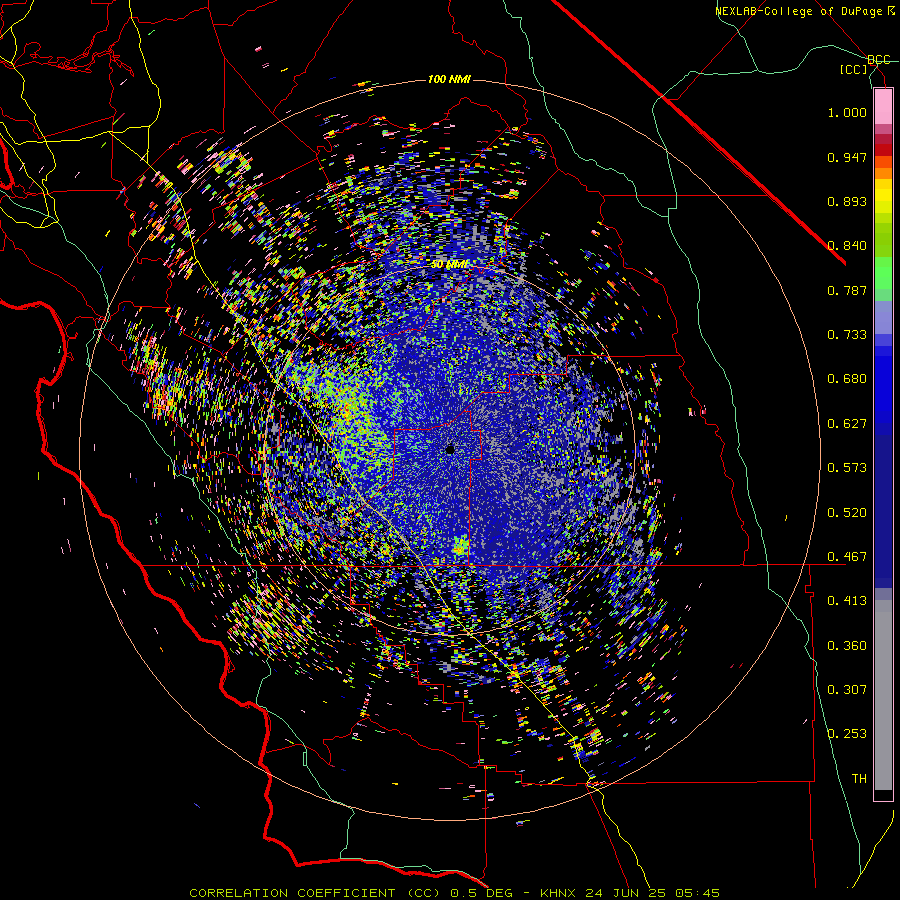
Task: Click the [CC] units label
Action: pos(854,69)
